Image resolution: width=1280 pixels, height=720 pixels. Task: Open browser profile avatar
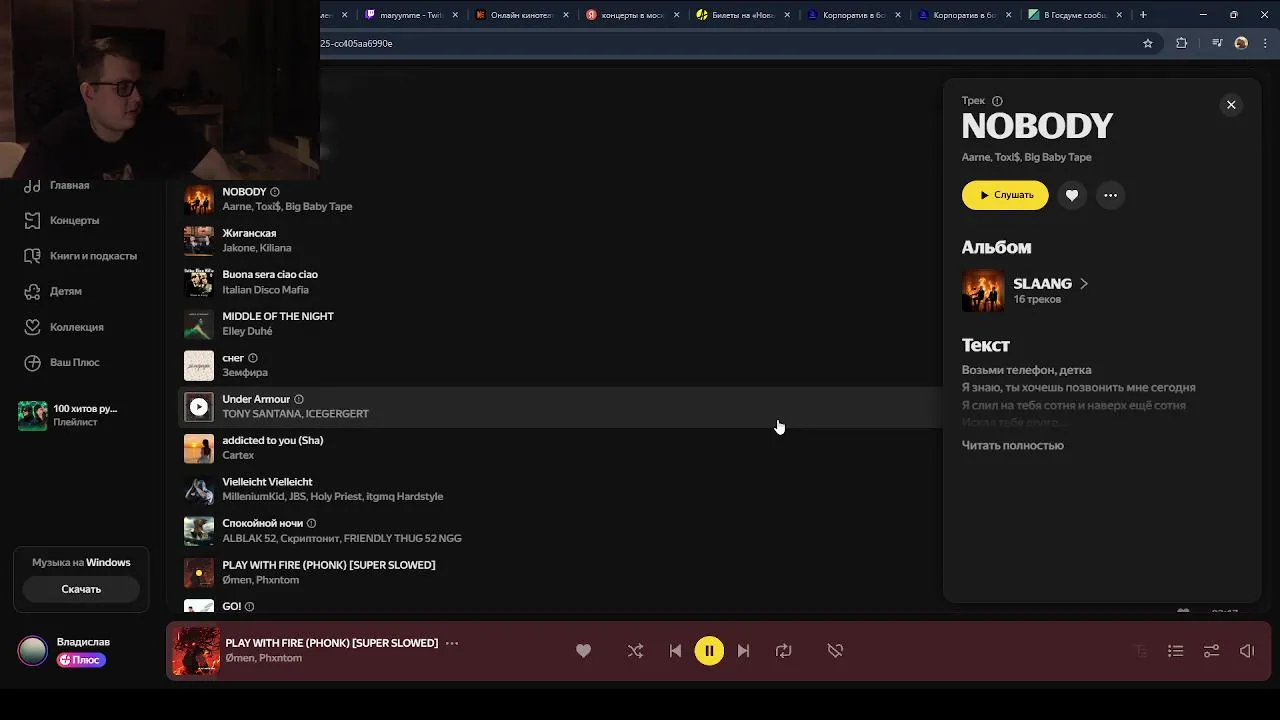click(1241, 43)
